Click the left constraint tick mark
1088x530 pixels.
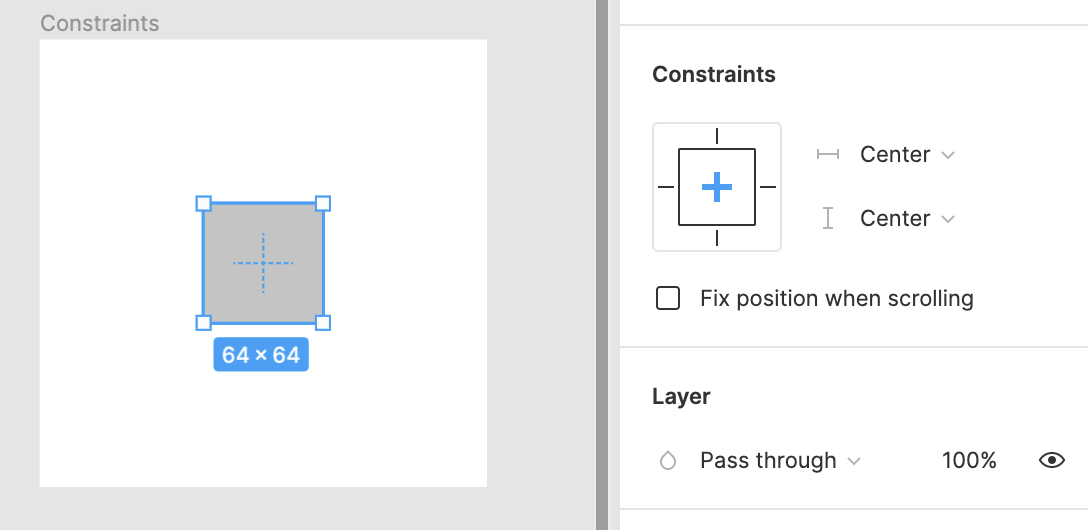666,187
